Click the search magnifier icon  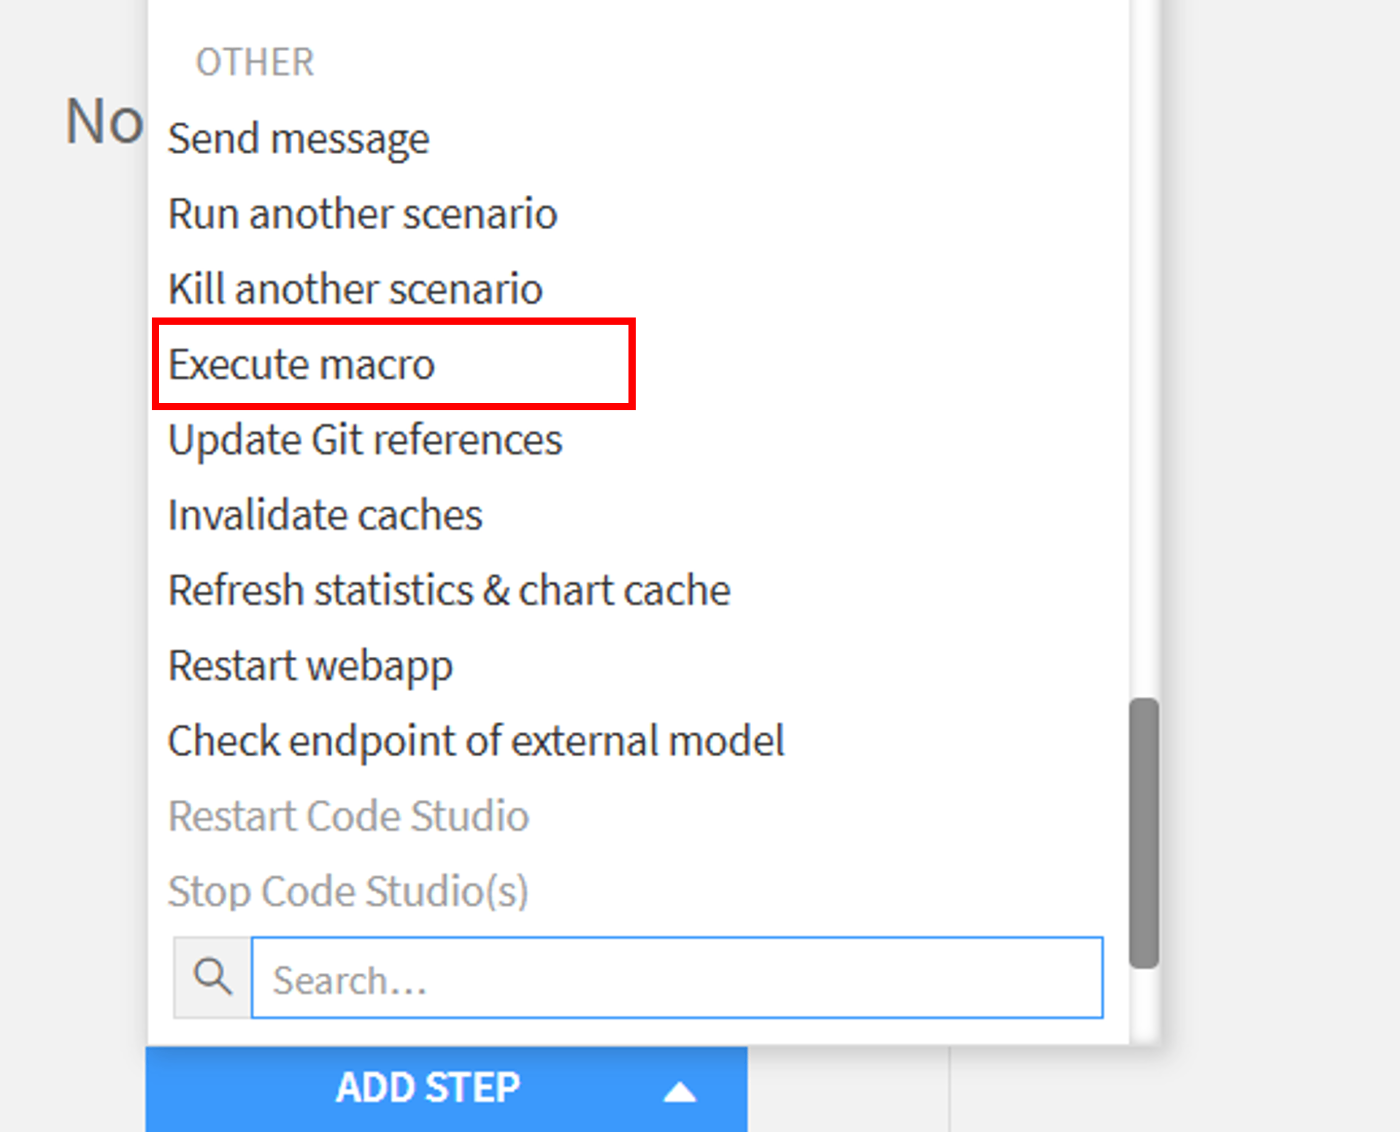pos(212,977)
